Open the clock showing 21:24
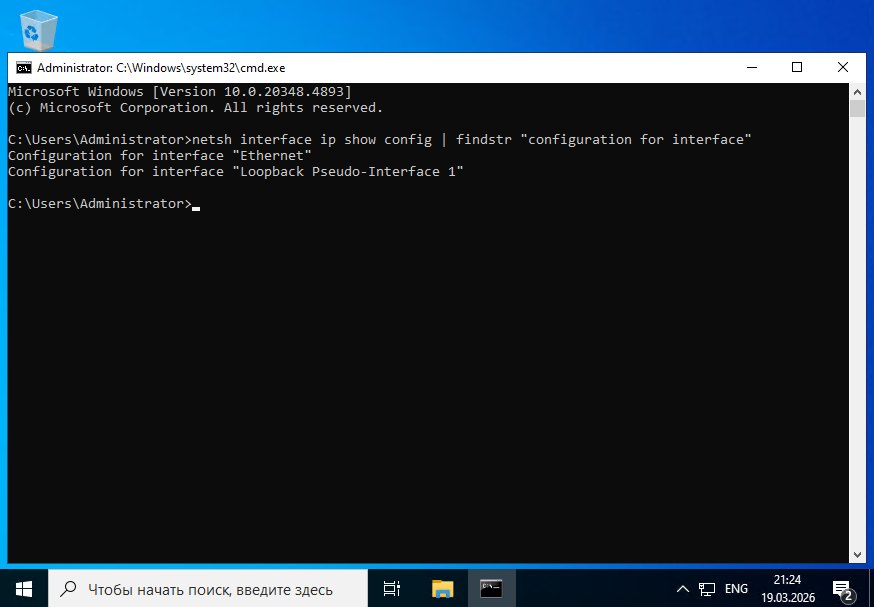This screenshot has width=874, height=607. click(x=786, y=588)
